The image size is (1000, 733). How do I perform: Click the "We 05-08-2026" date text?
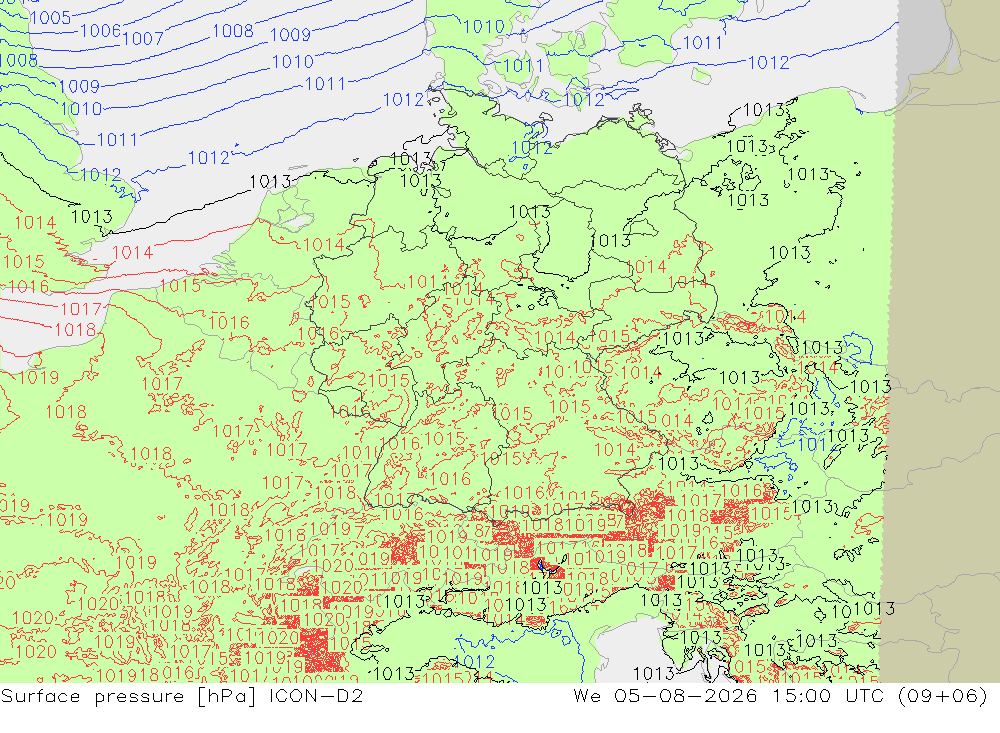coord(665,695)
